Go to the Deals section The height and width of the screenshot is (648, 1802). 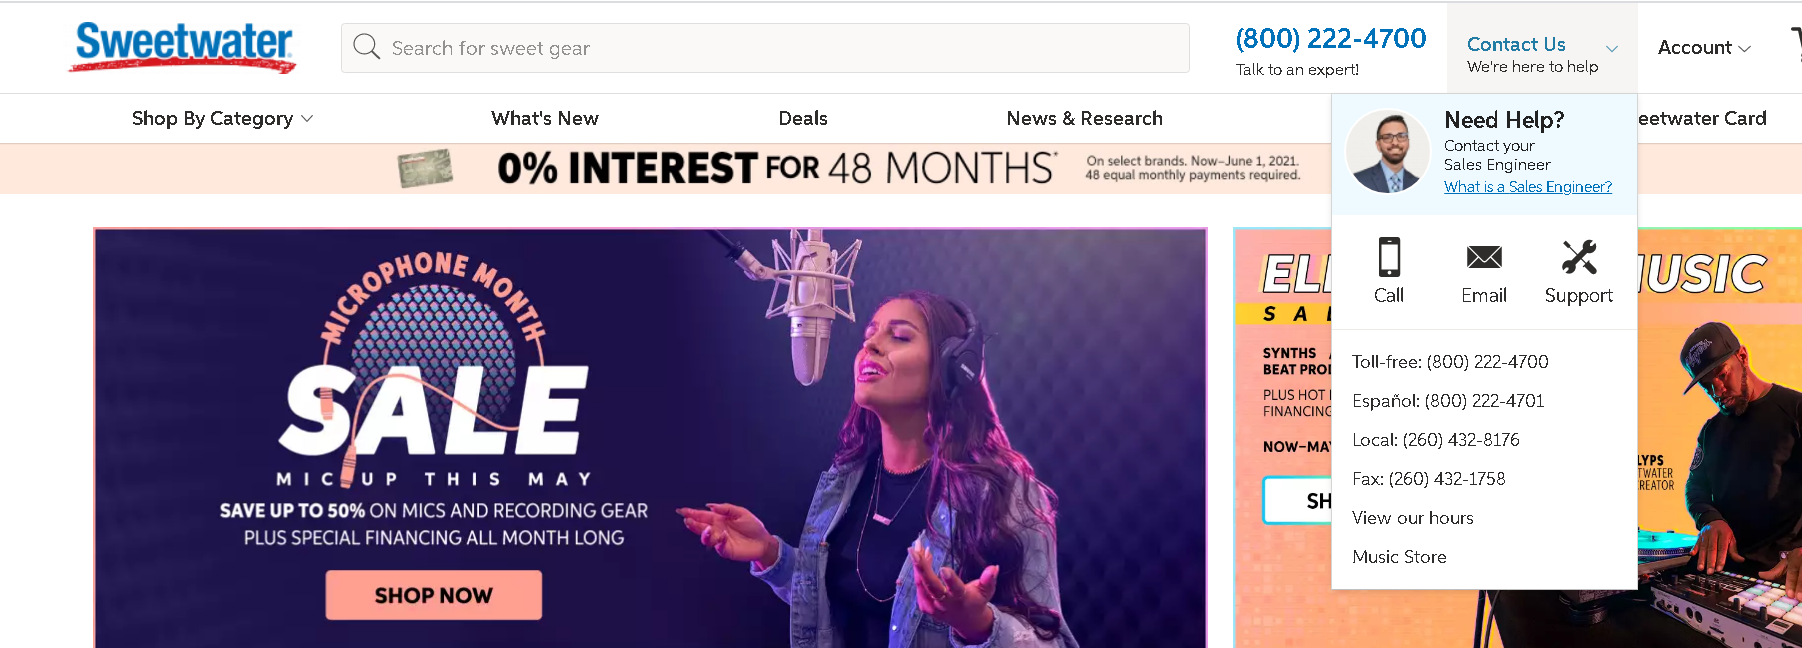pos(803,118)
